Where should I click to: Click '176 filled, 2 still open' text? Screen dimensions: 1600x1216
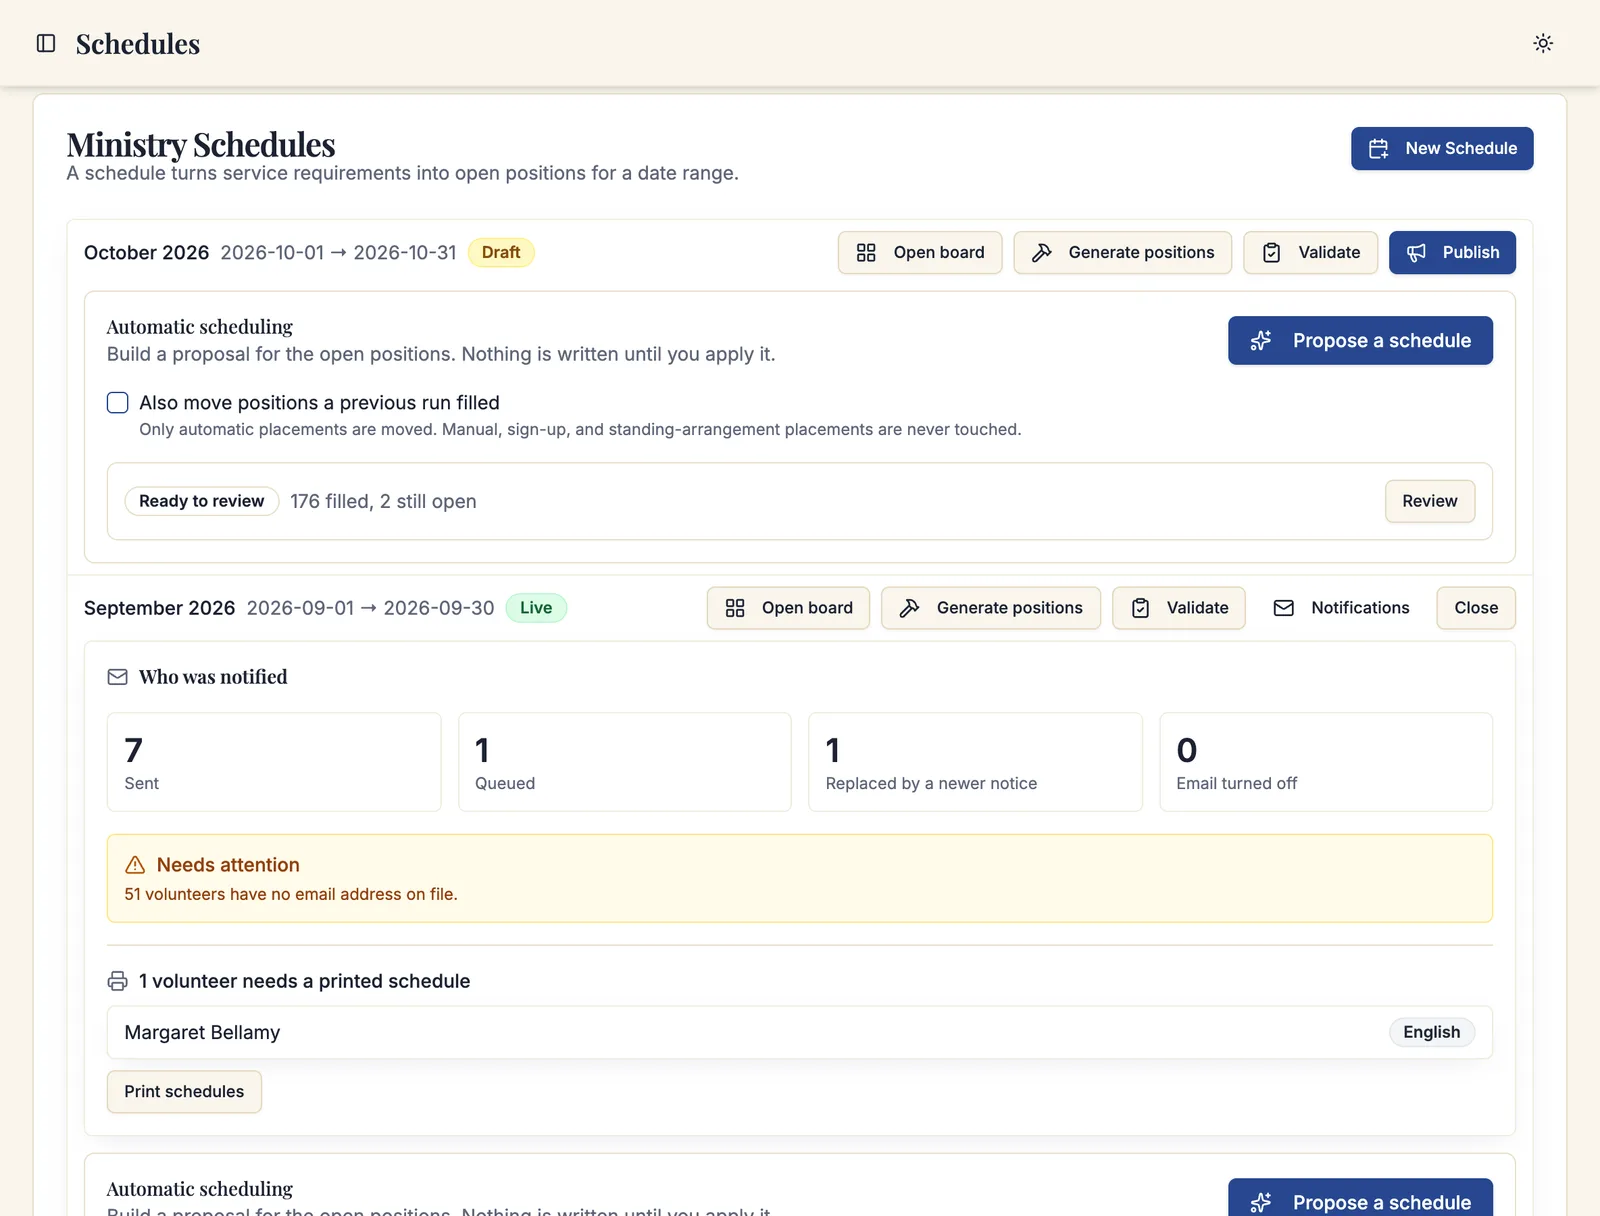(x=383, y=501)
